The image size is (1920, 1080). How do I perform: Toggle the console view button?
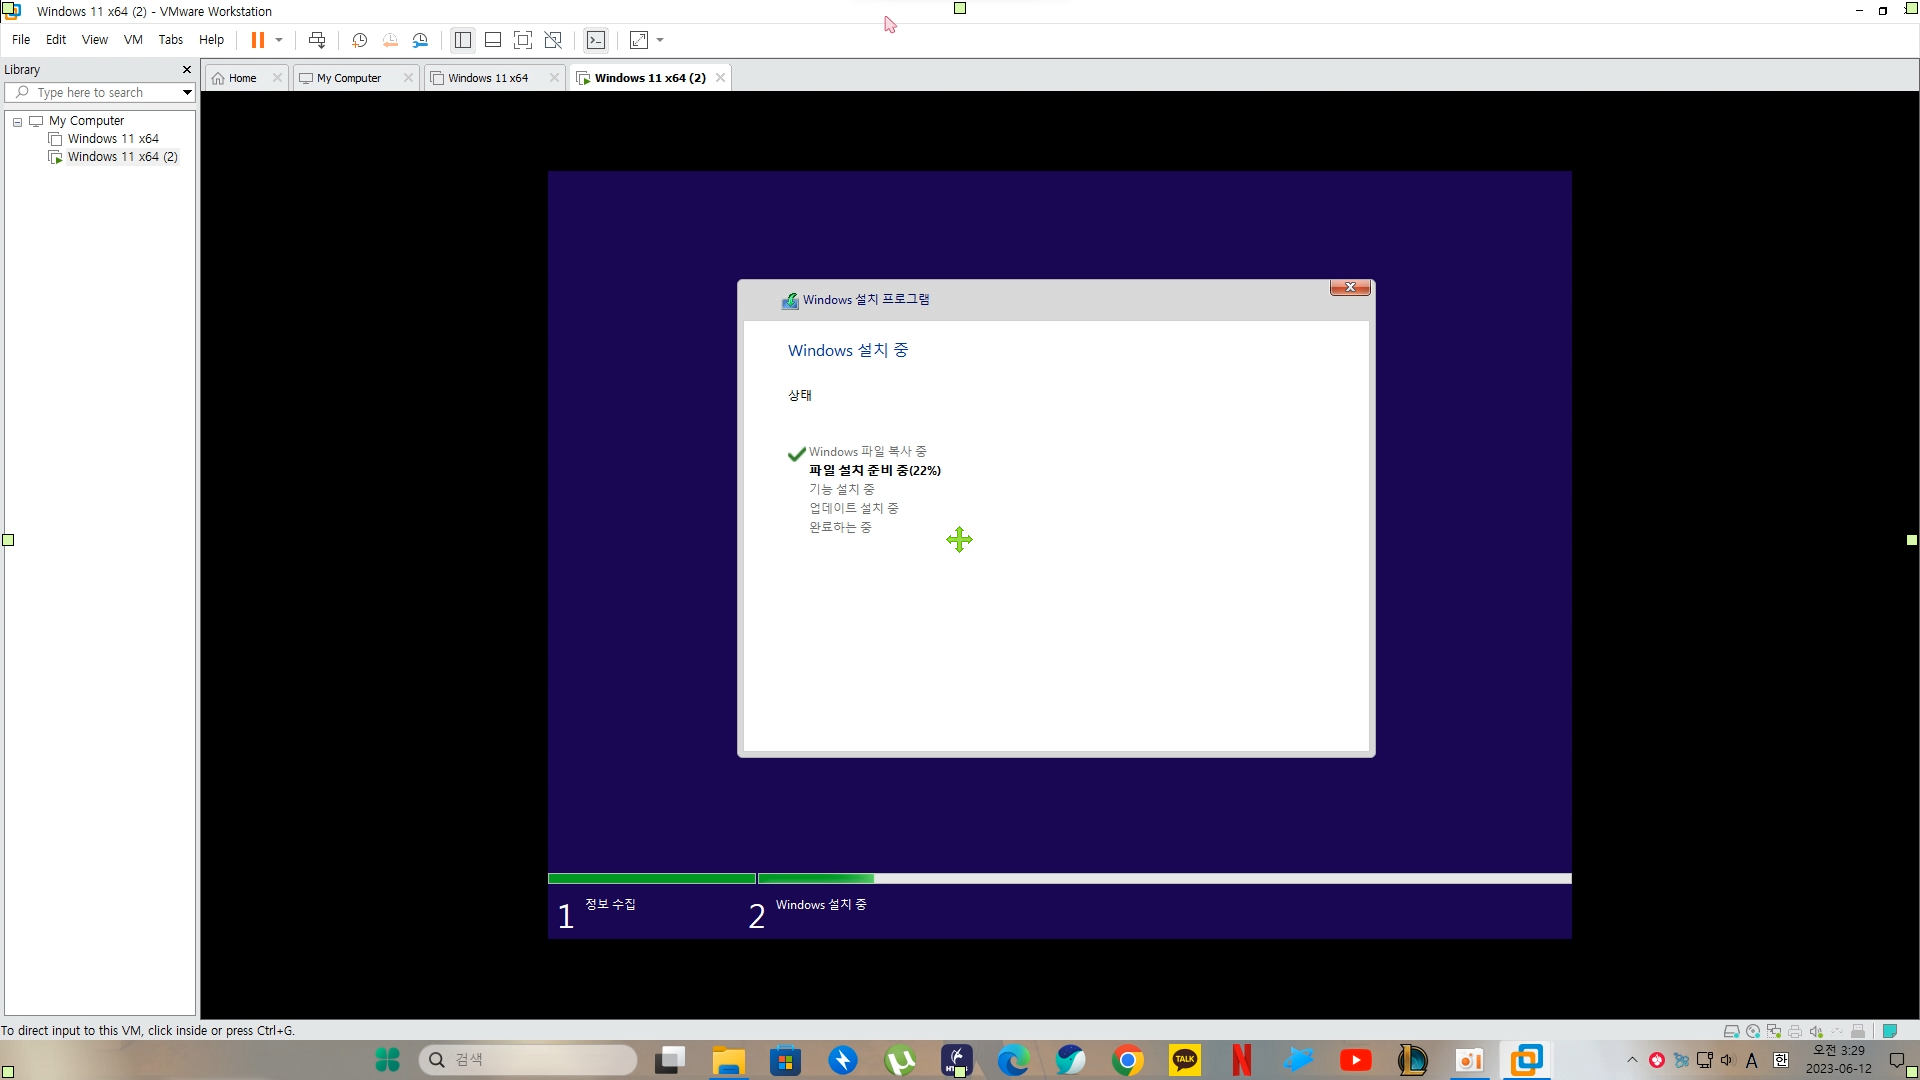596,40
